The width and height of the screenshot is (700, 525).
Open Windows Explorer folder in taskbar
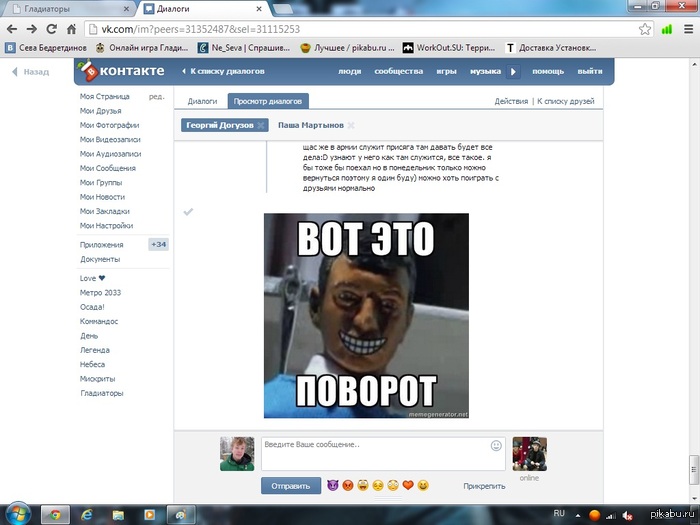118,515
